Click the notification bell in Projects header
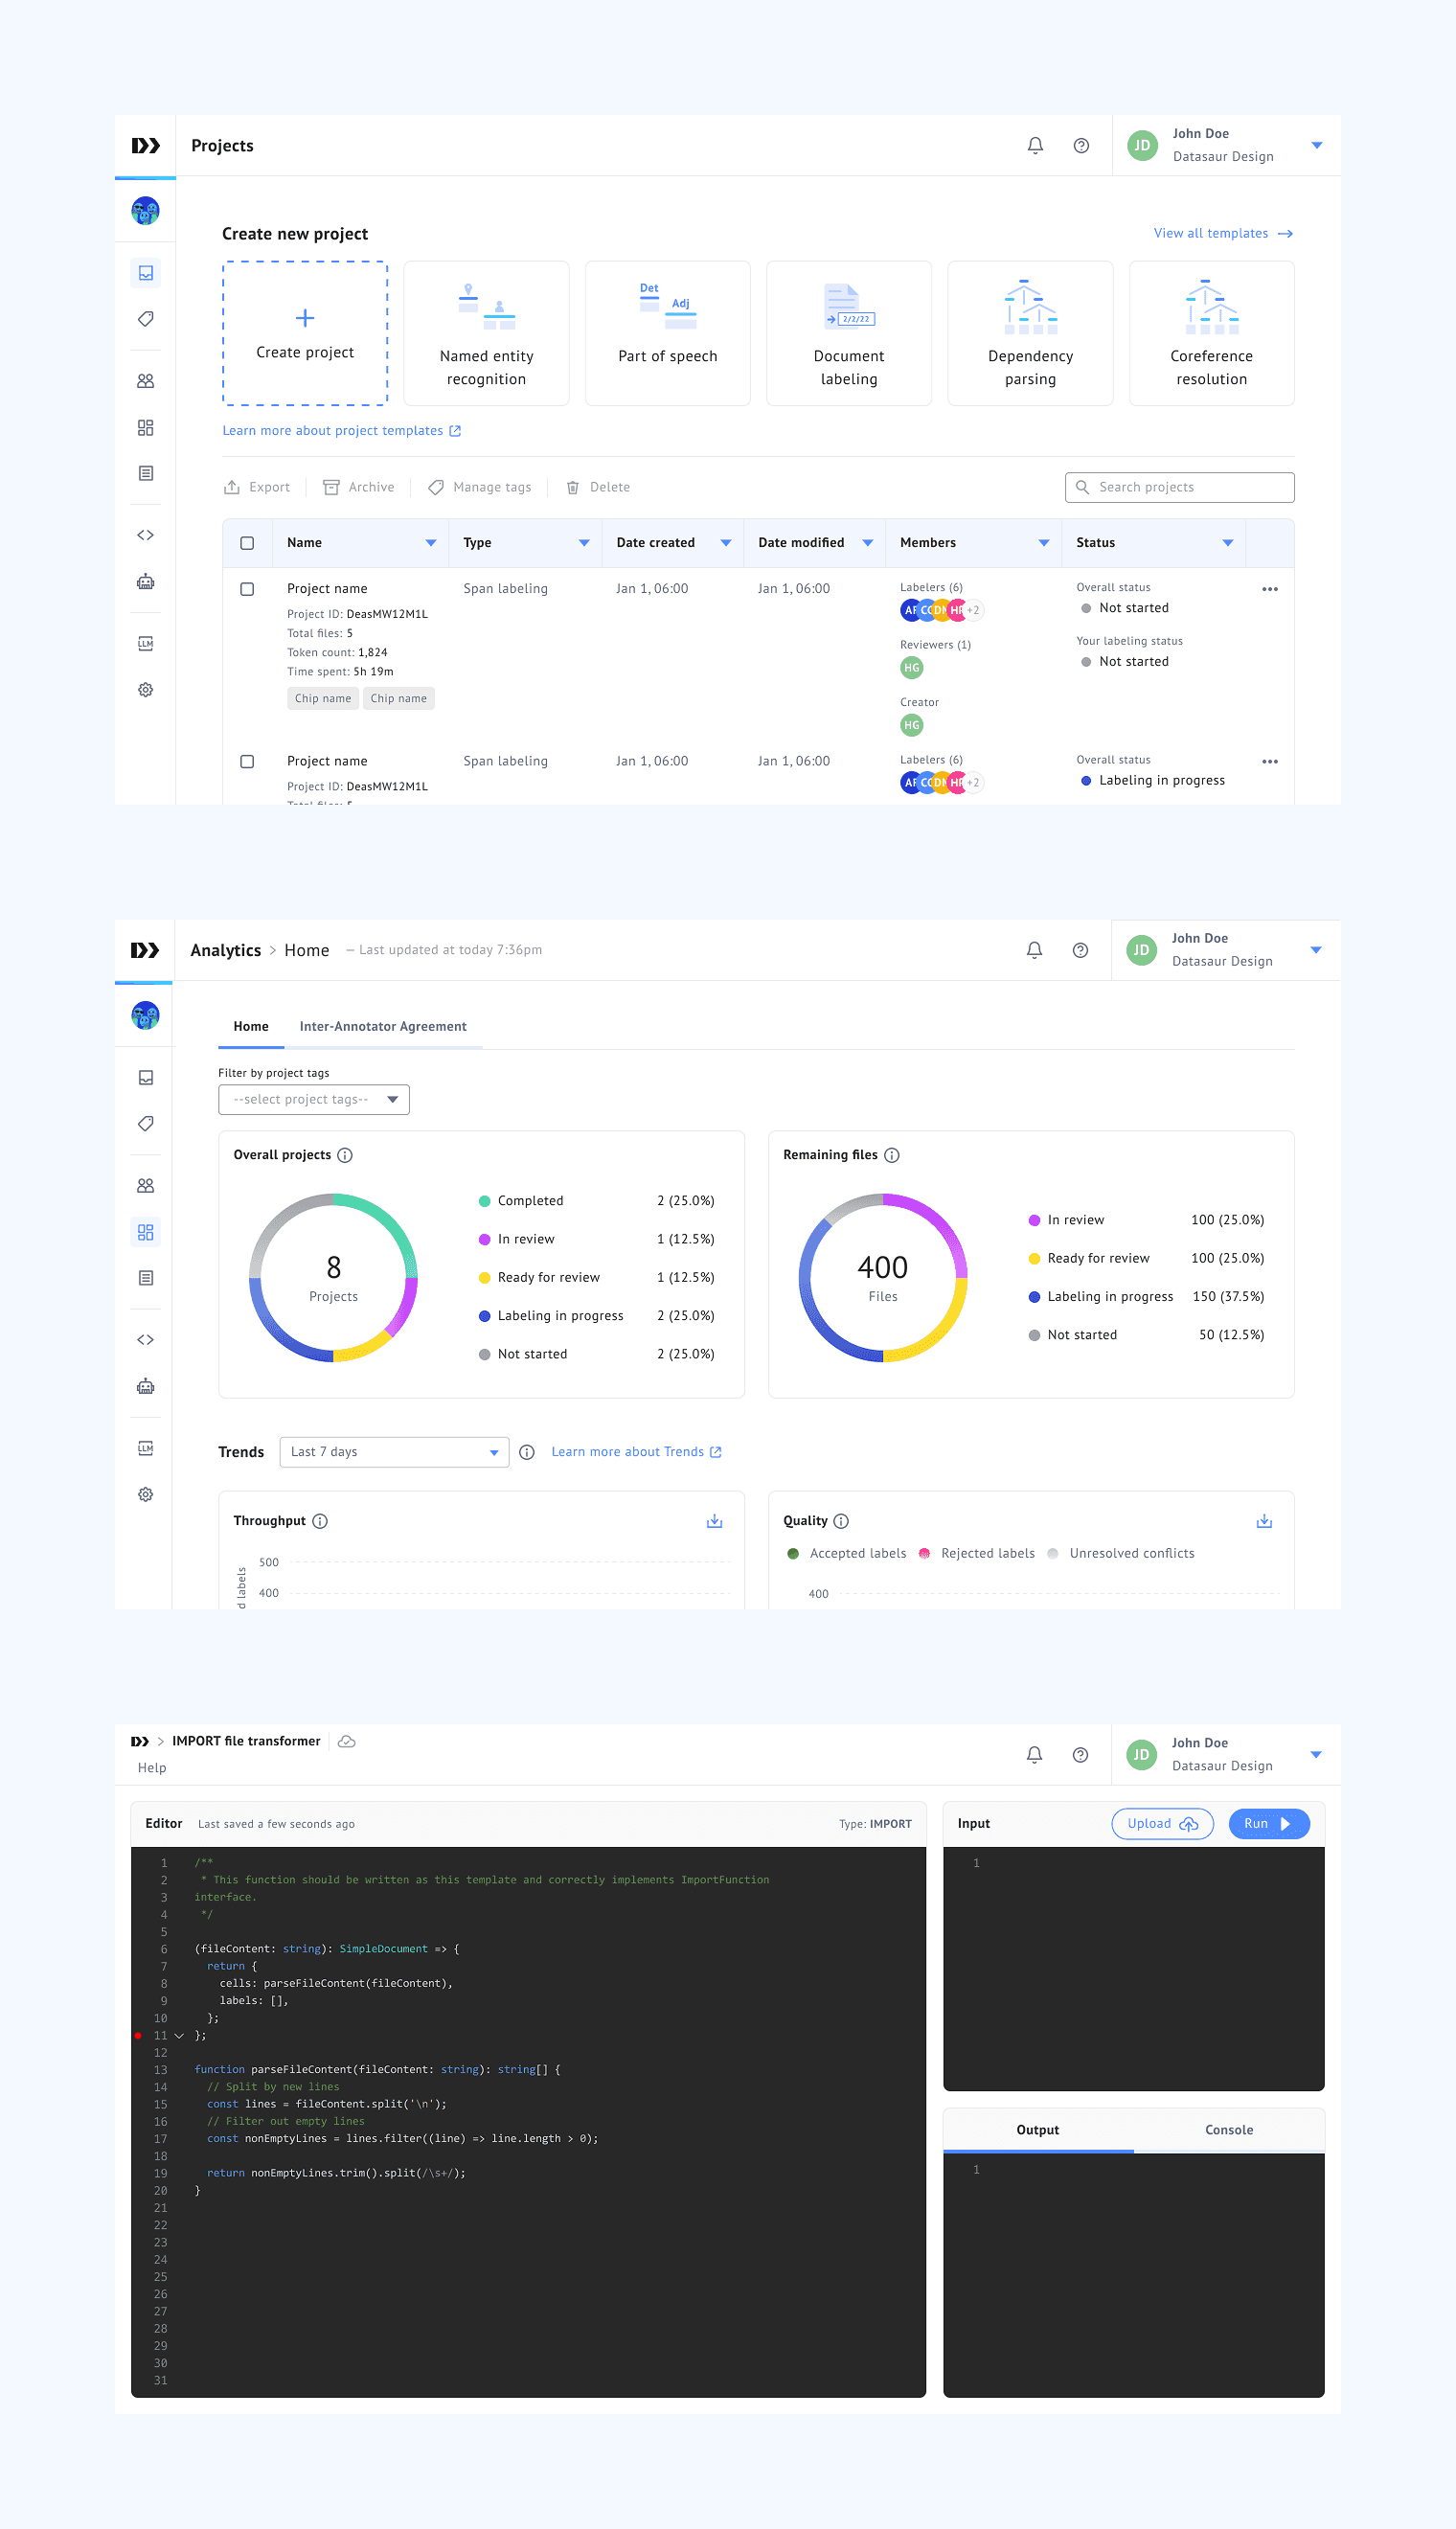This screenshot has width=1456, height=2529. tap(1035, 146)
